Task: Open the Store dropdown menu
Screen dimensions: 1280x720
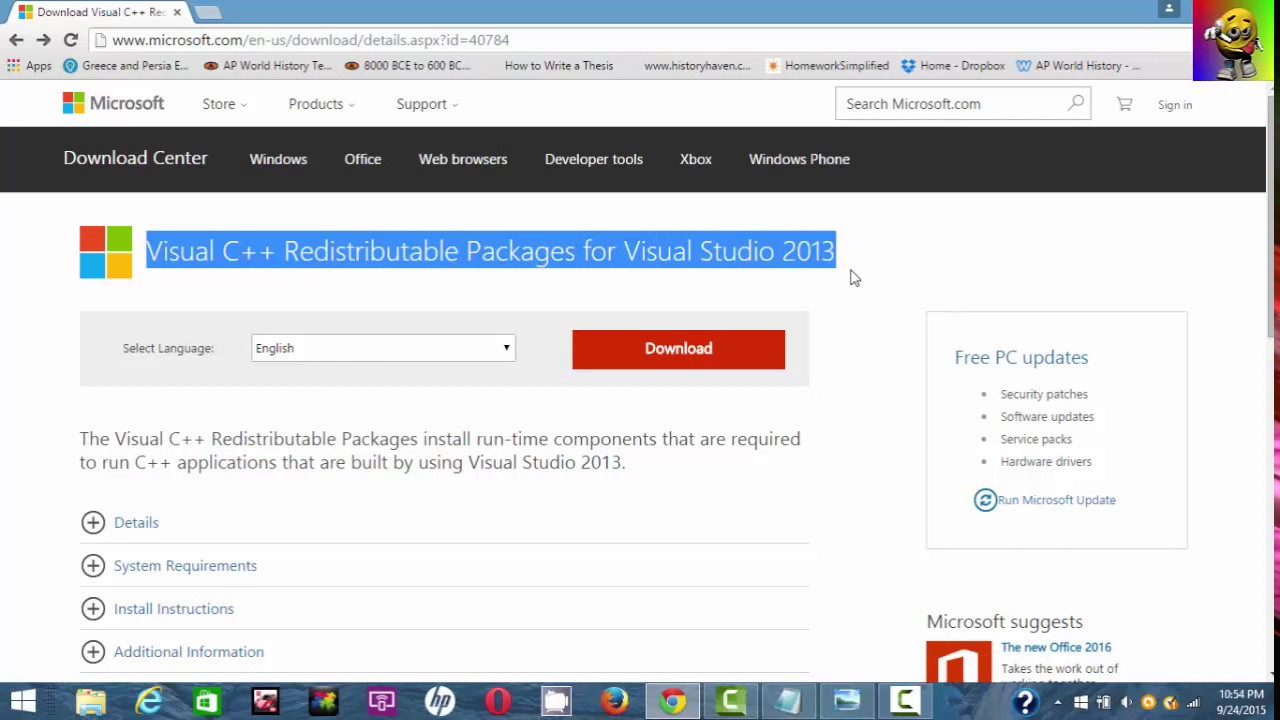Action: 224,104
